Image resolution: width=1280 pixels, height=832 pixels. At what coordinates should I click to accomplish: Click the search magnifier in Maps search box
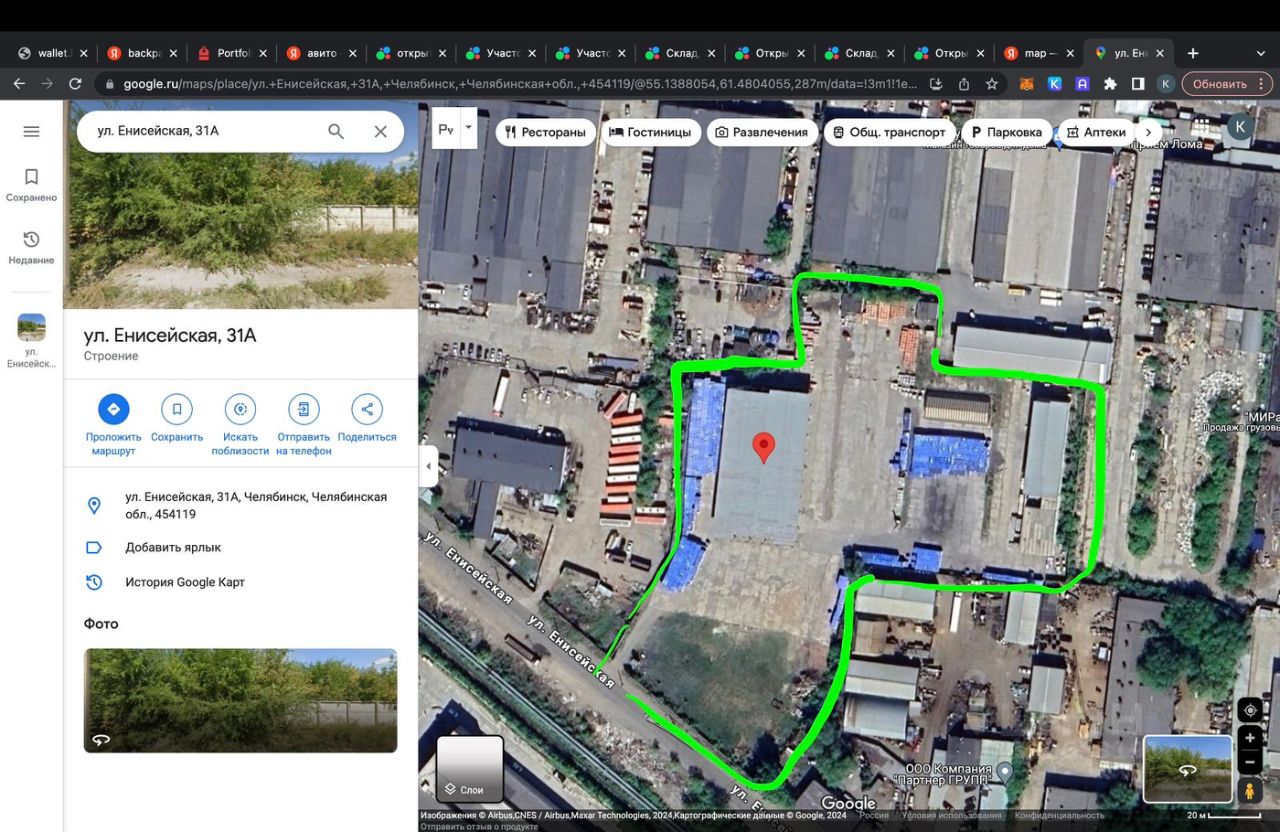tap(336, 131)
